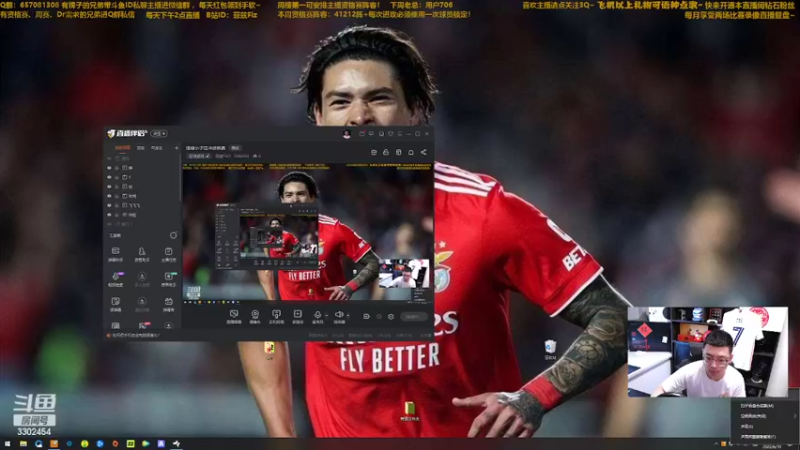Select the orange highlighted scene tab
Image resolution: width=800 pixels, height=450 pixels.
click(122, 148)
